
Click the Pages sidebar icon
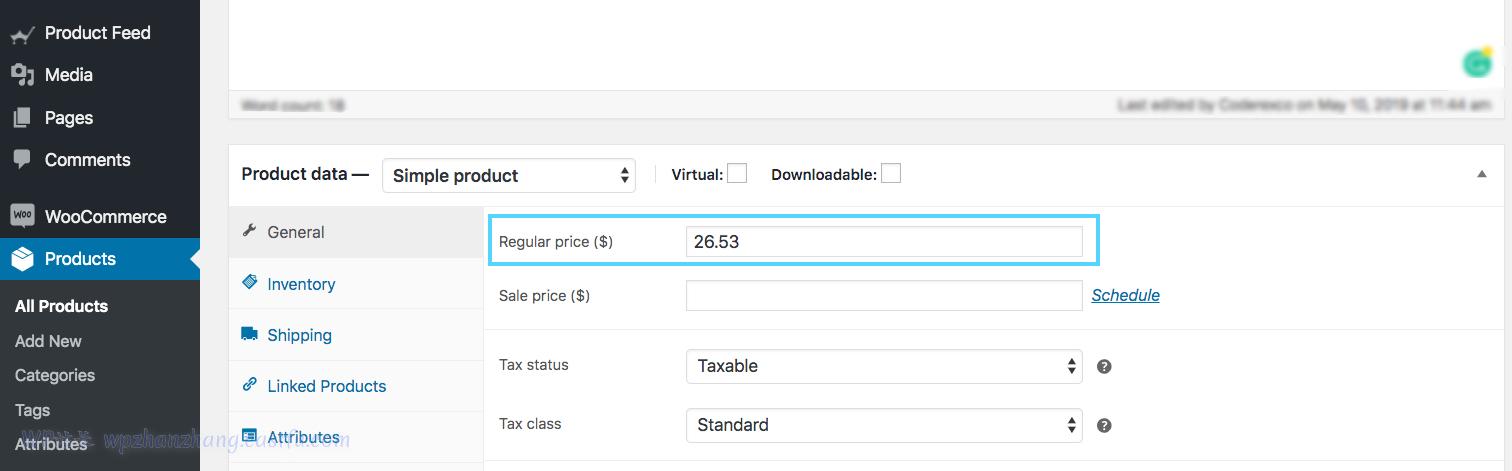[22, 118]
